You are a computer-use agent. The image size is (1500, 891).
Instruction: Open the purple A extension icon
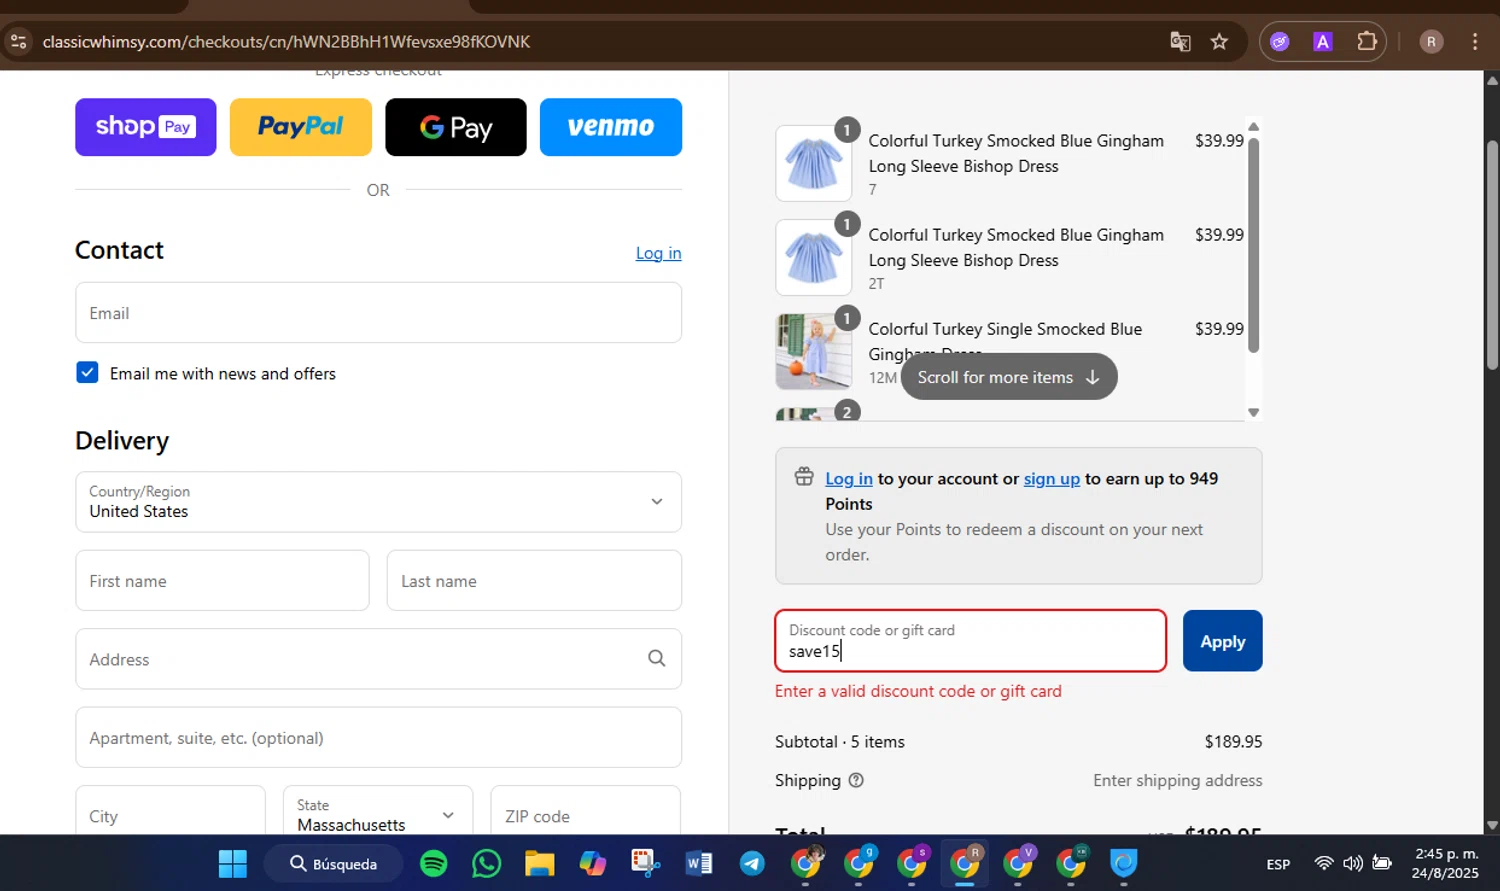1323,41
